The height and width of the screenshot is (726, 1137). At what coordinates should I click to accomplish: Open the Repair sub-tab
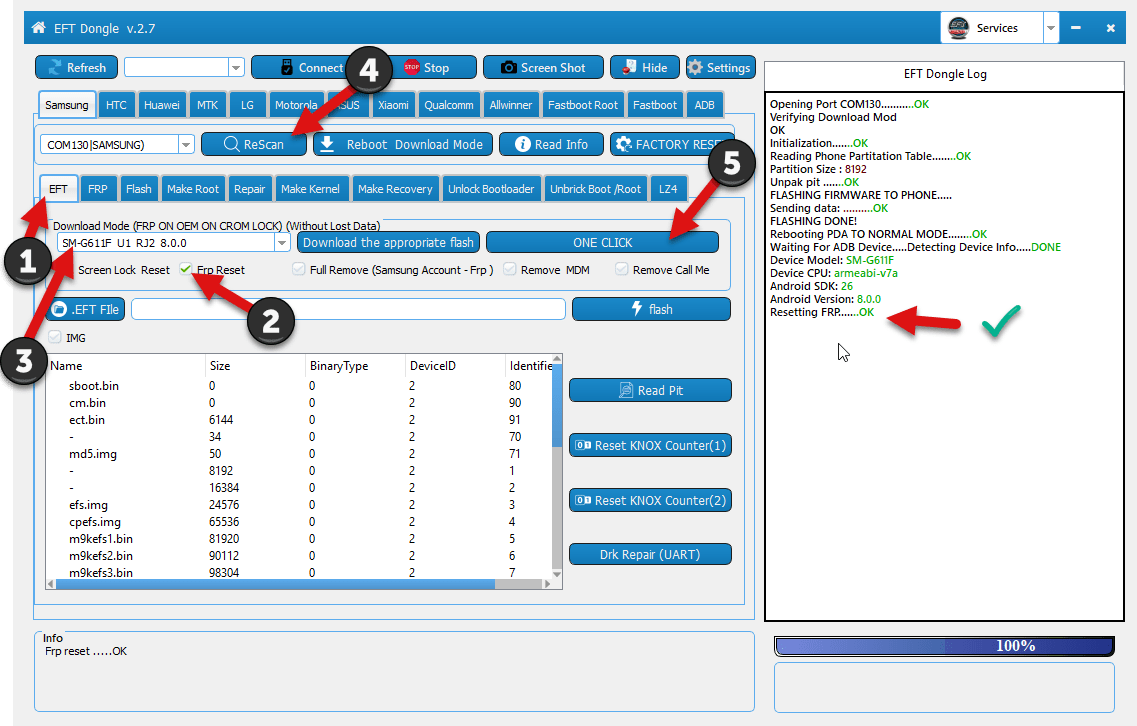[249, 189]
